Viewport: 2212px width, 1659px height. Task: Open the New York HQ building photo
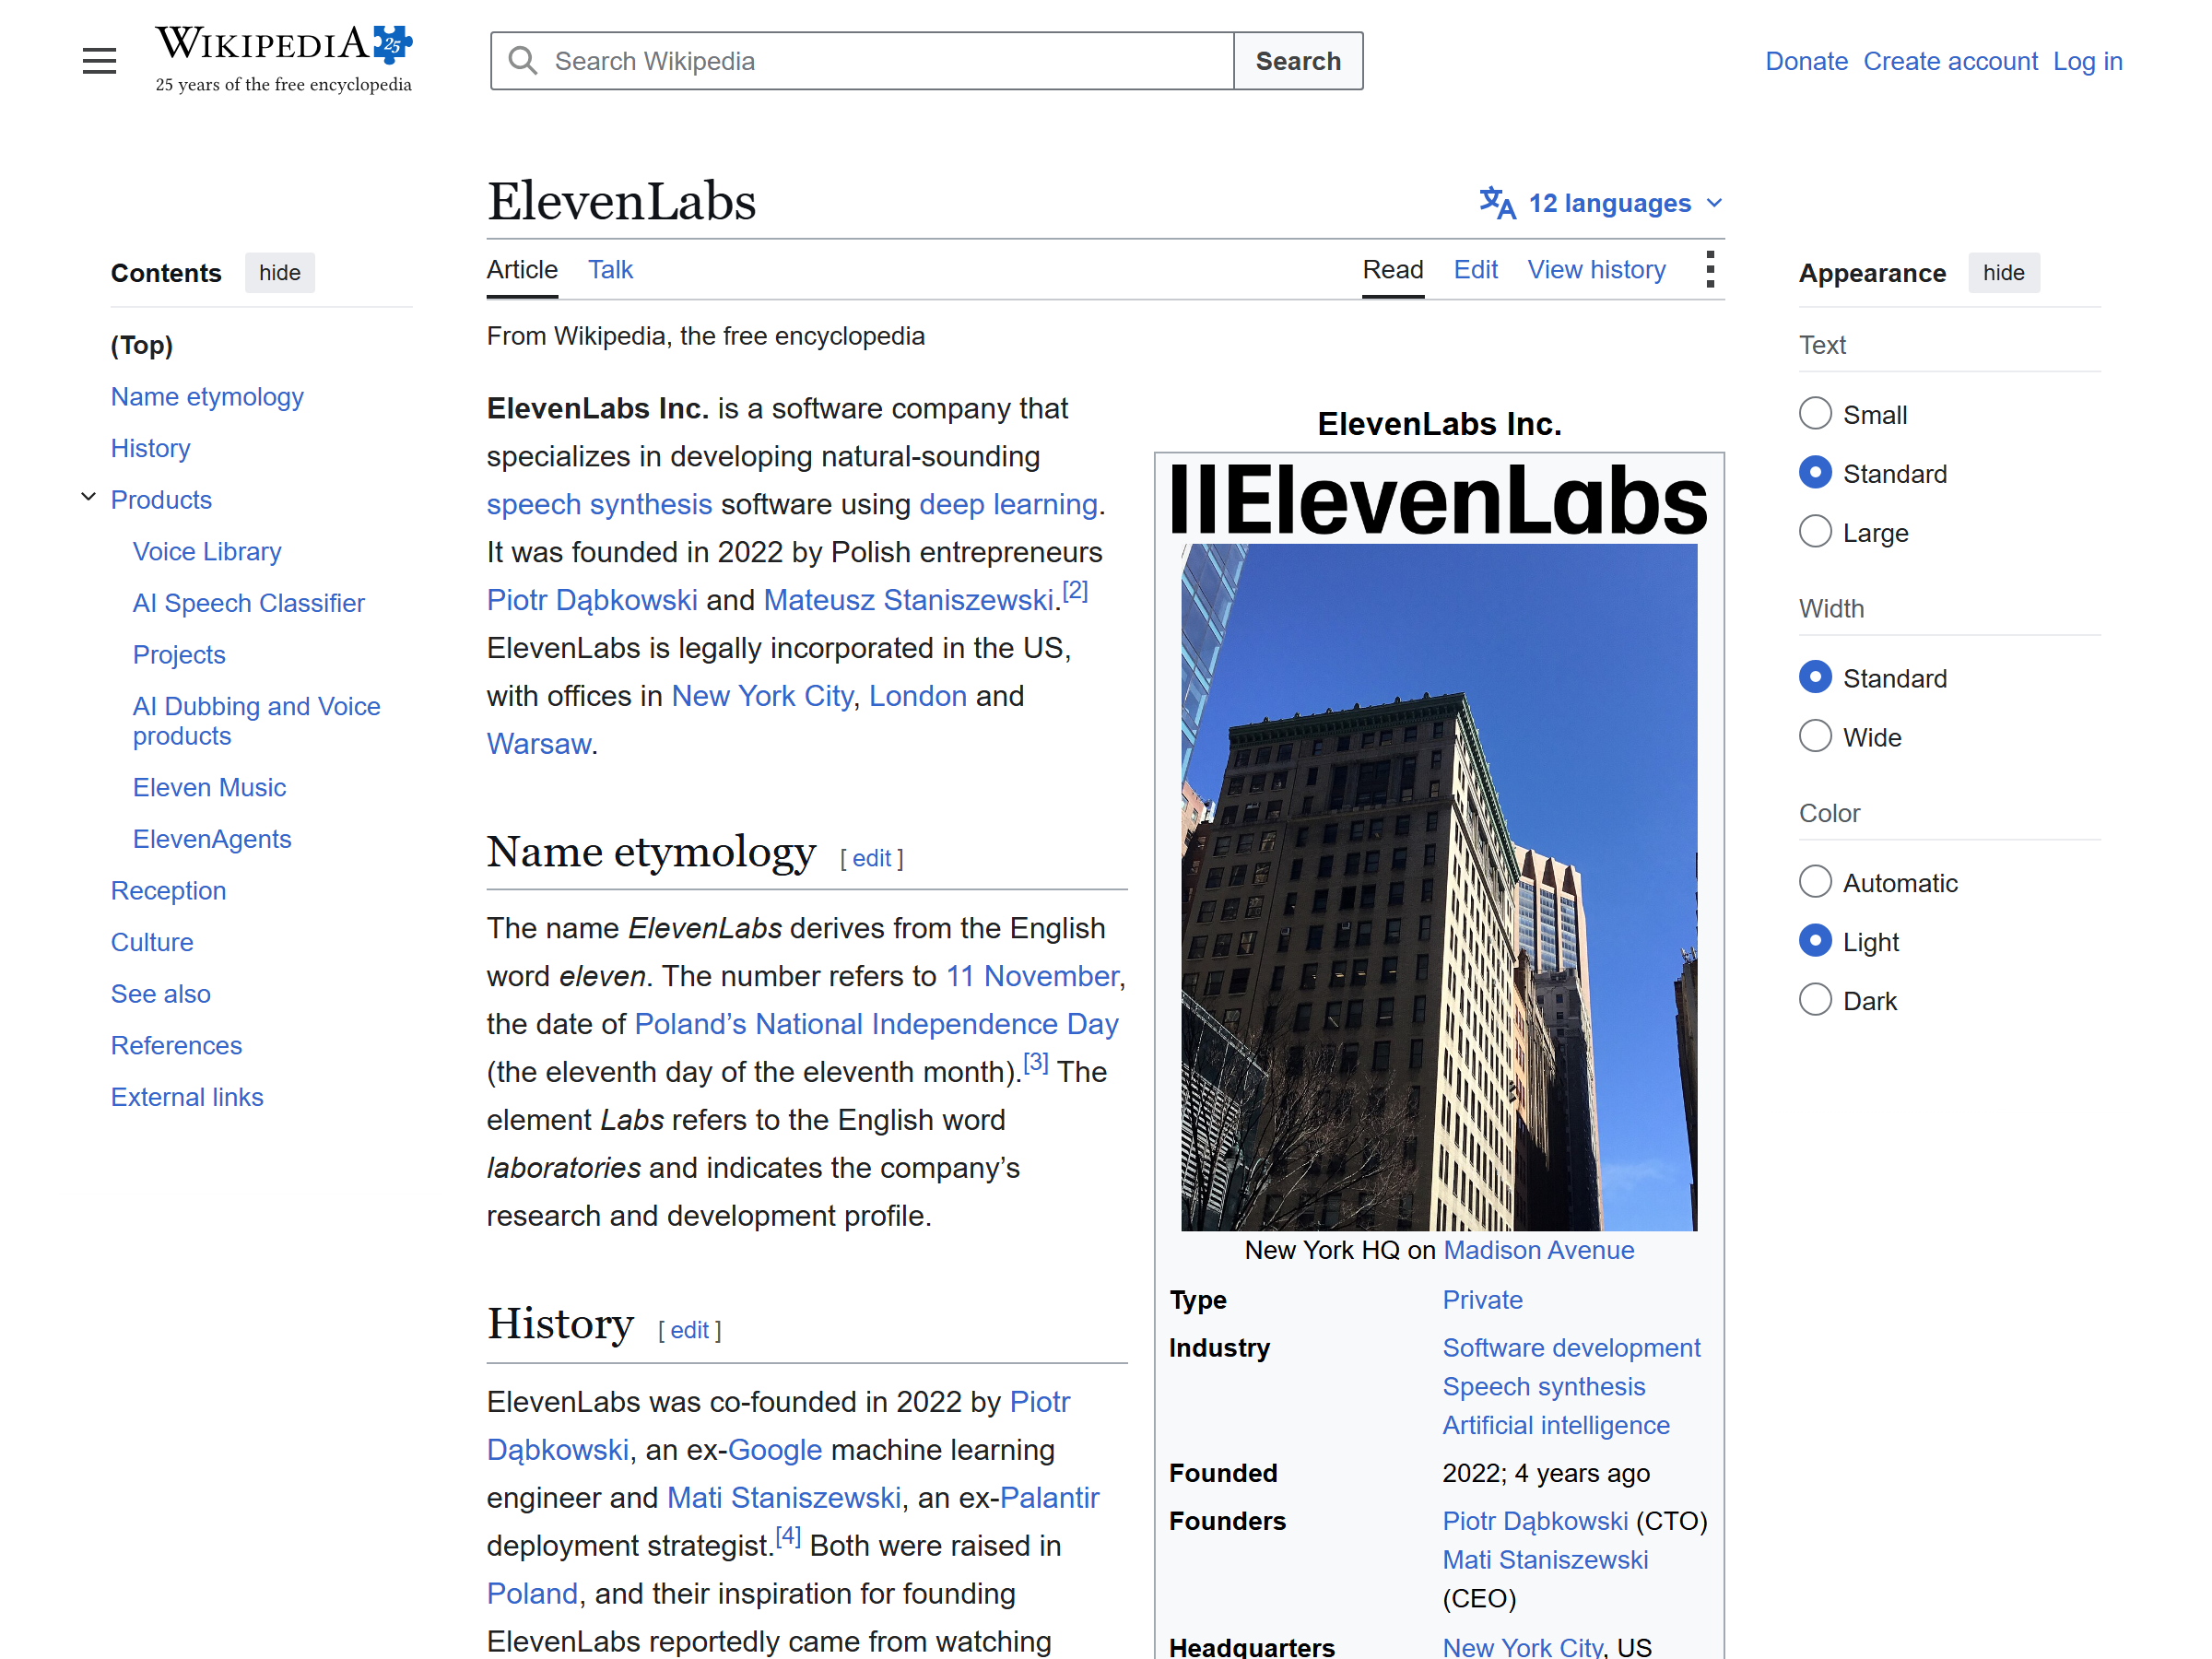pos(1439,887)
